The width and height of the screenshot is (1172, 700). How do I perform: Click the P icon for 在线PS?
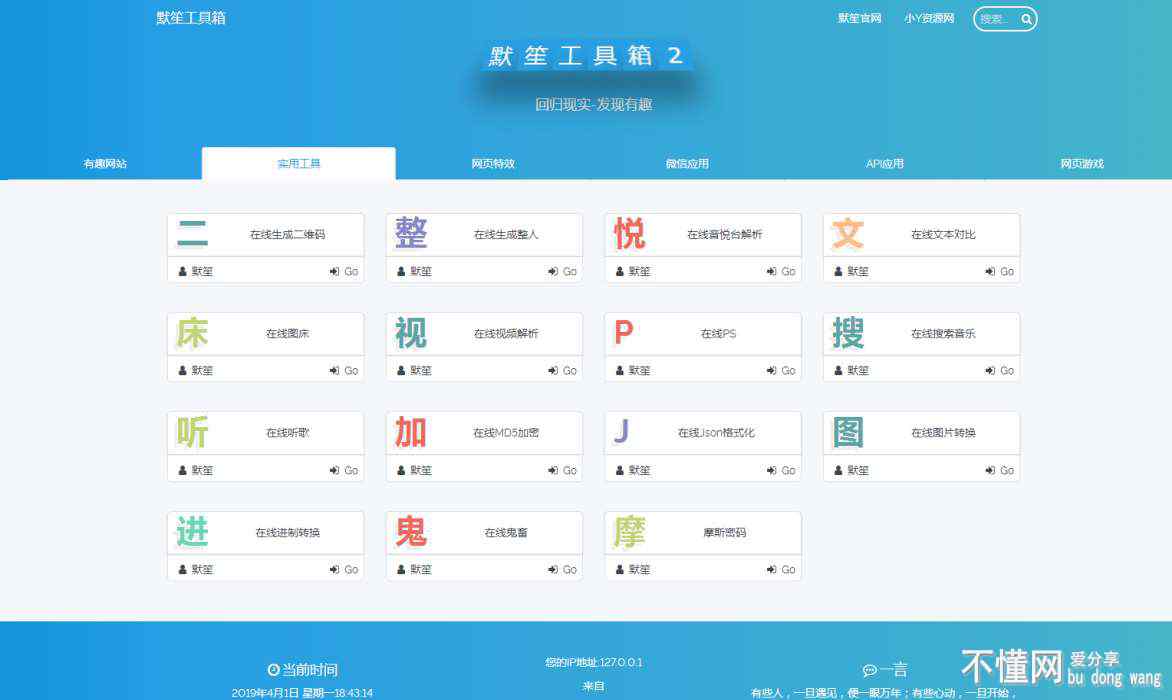click(623, 333)
